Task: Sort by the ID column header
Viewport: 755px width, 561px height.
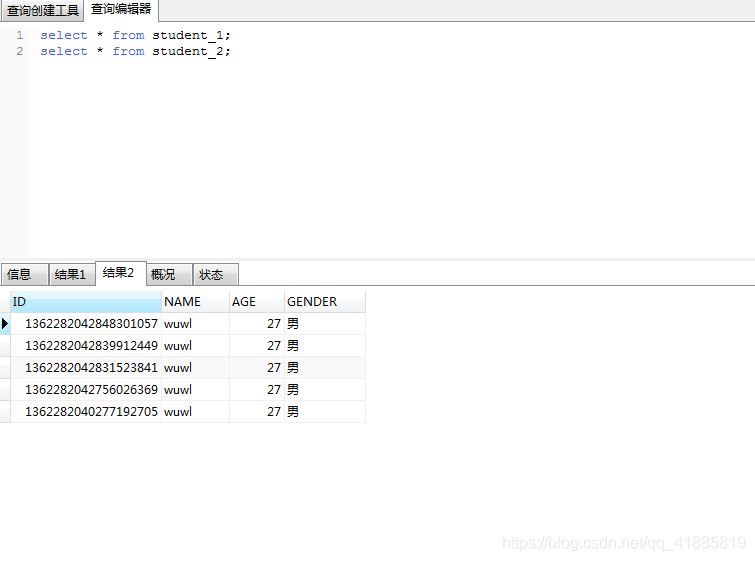Action: tap(86, 302)
